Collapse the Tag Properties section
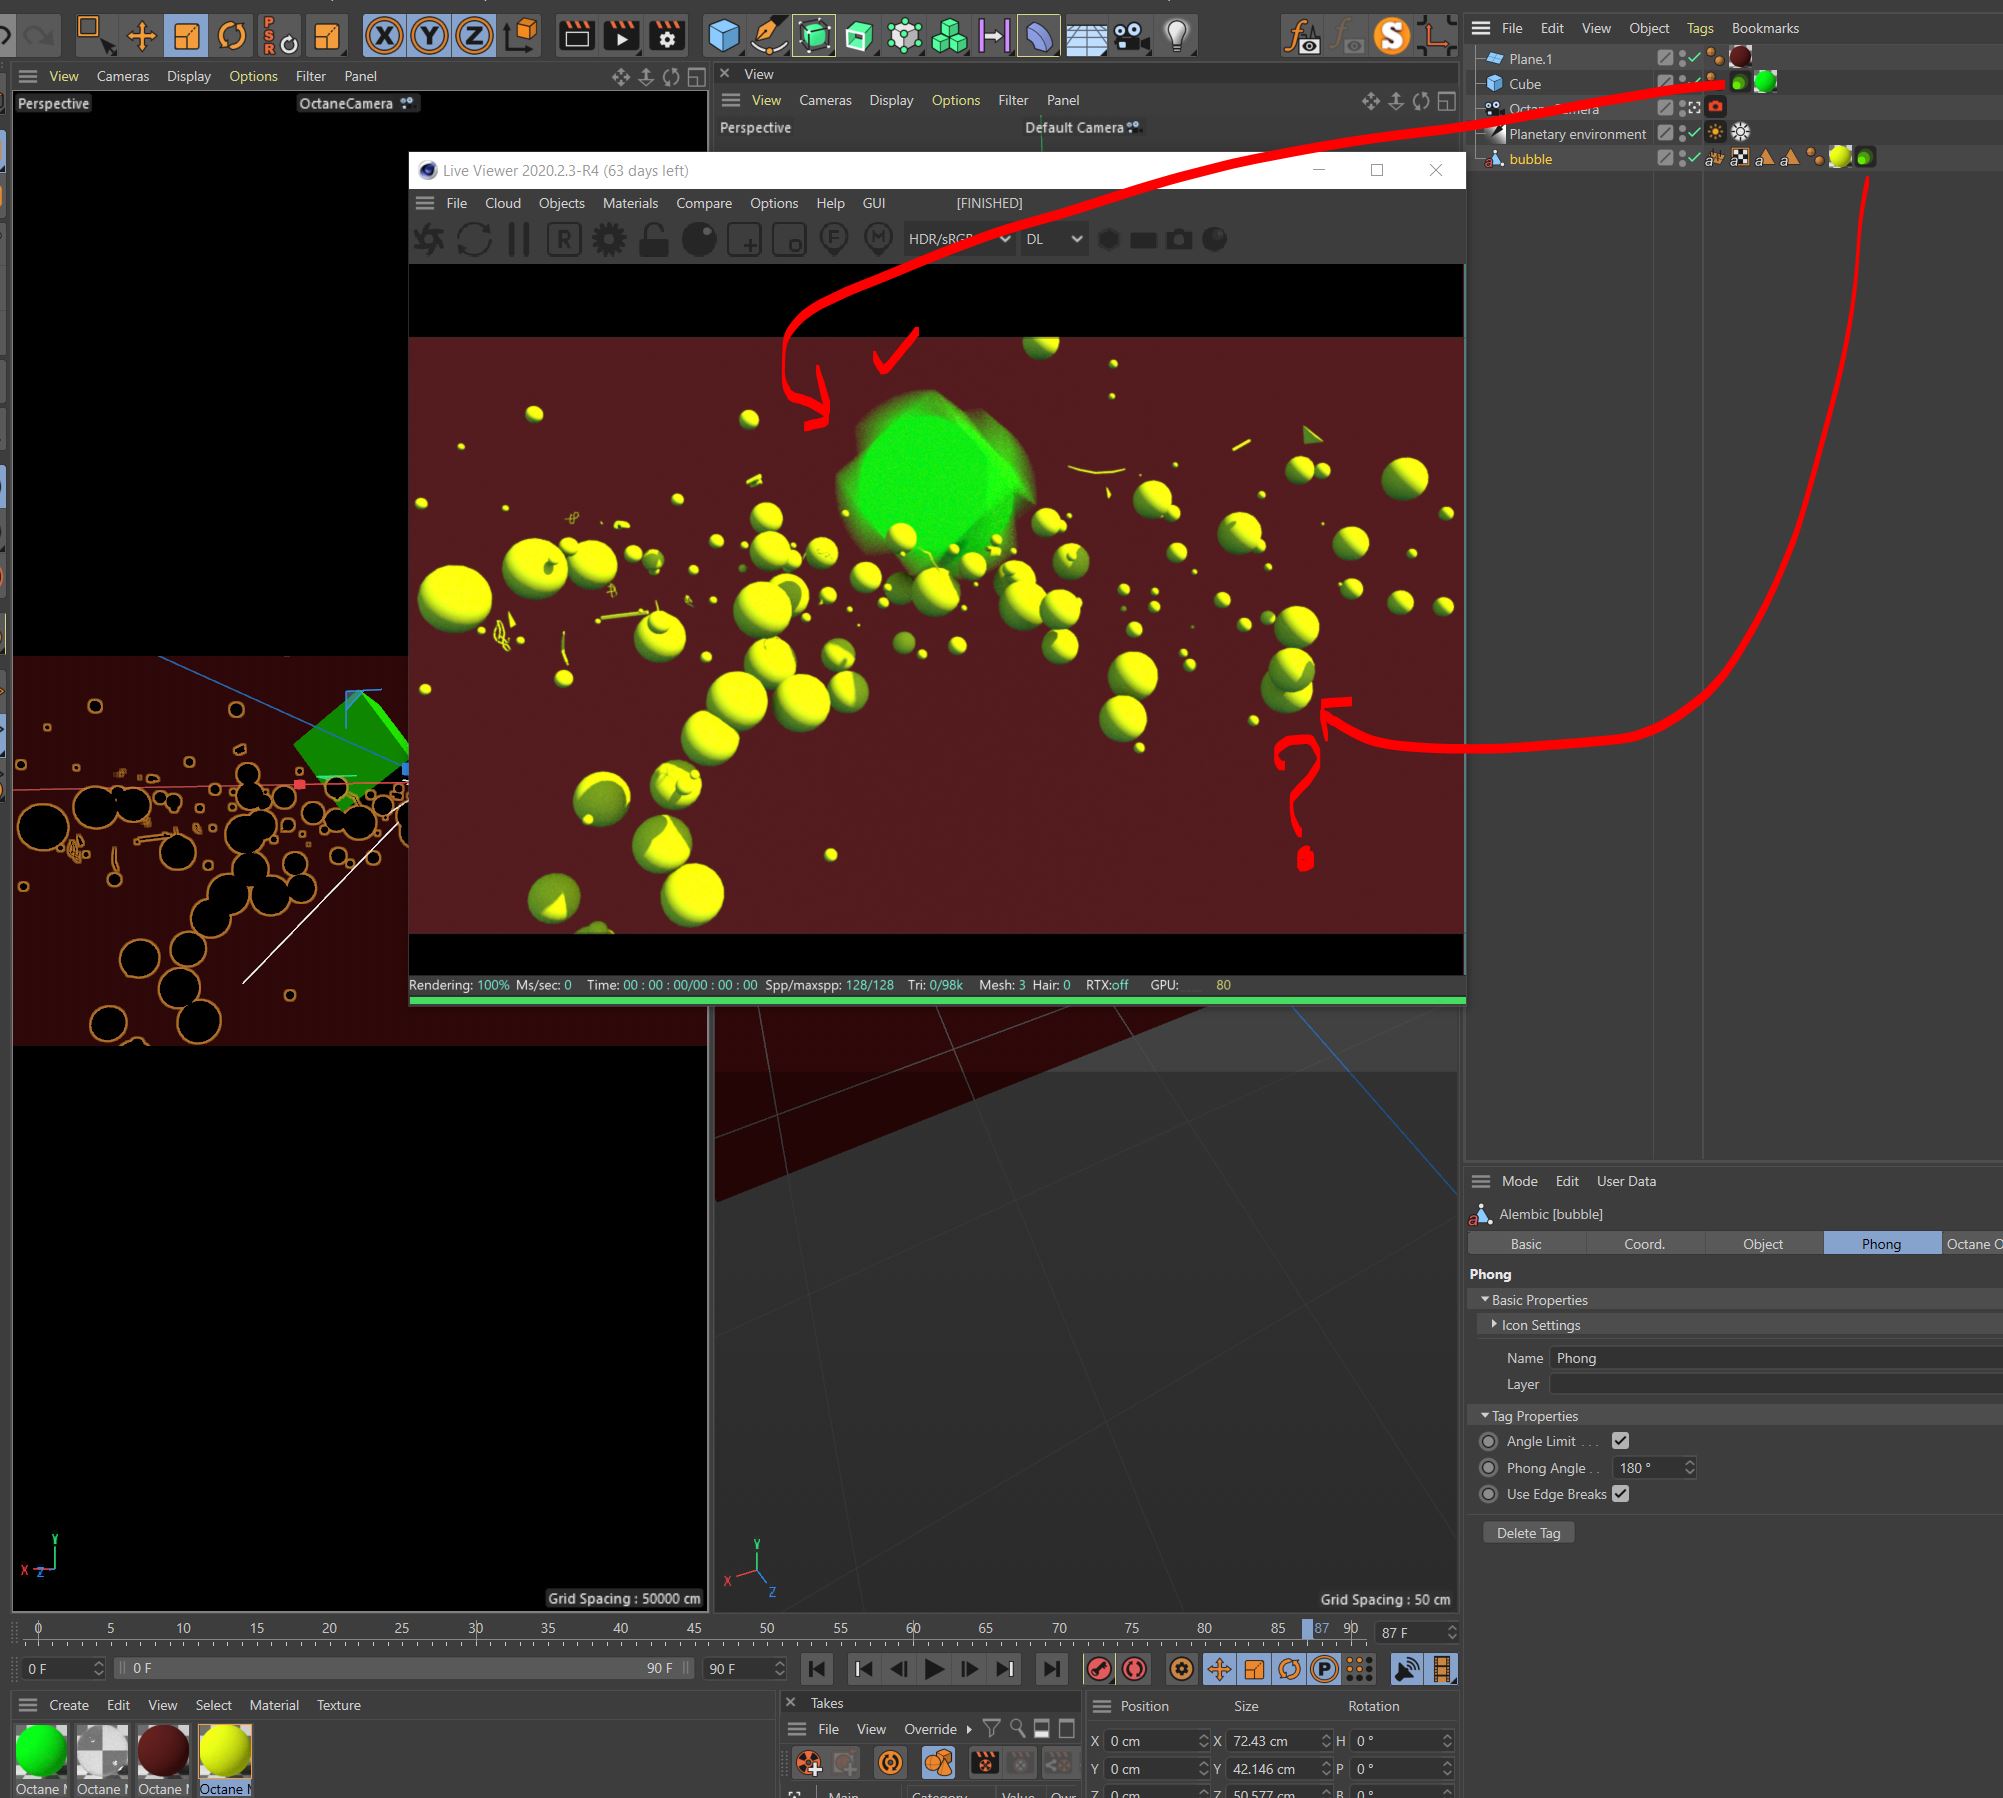Image resolution: width=2003 pixels, height=1798 pixels. pyautogui.click(x=1485, y=1416)
